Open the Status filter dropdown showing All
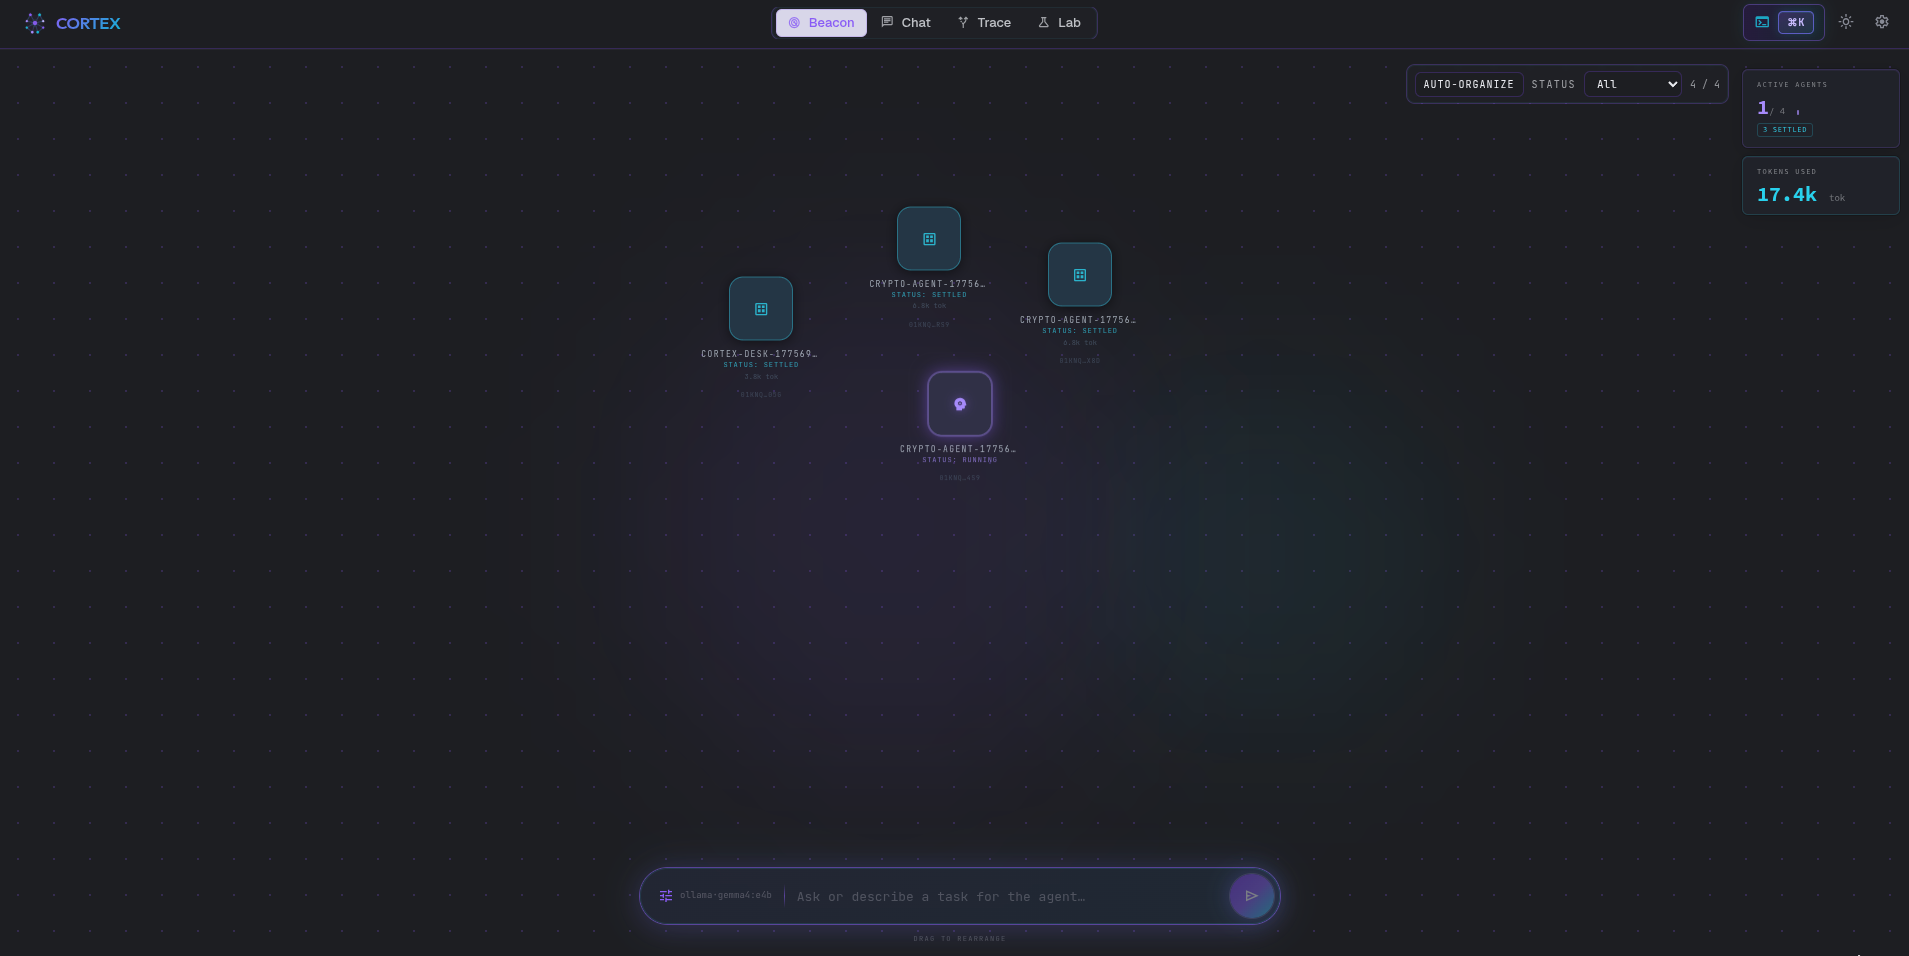 pos(1632,84)
